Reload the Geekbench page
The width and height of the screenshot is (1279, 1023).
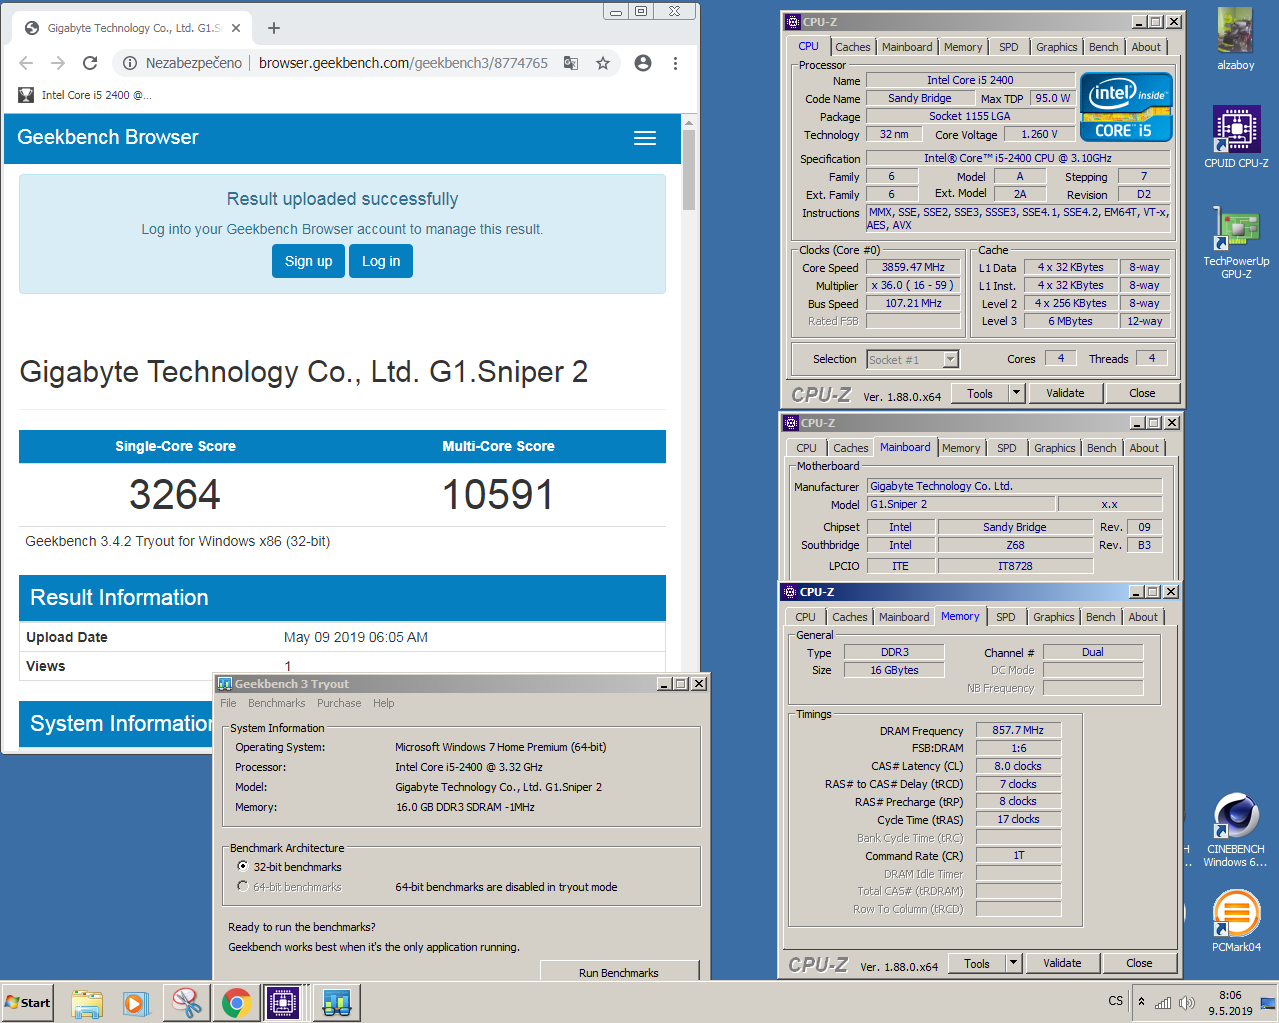pyautogui.click(x=90, y=63)
